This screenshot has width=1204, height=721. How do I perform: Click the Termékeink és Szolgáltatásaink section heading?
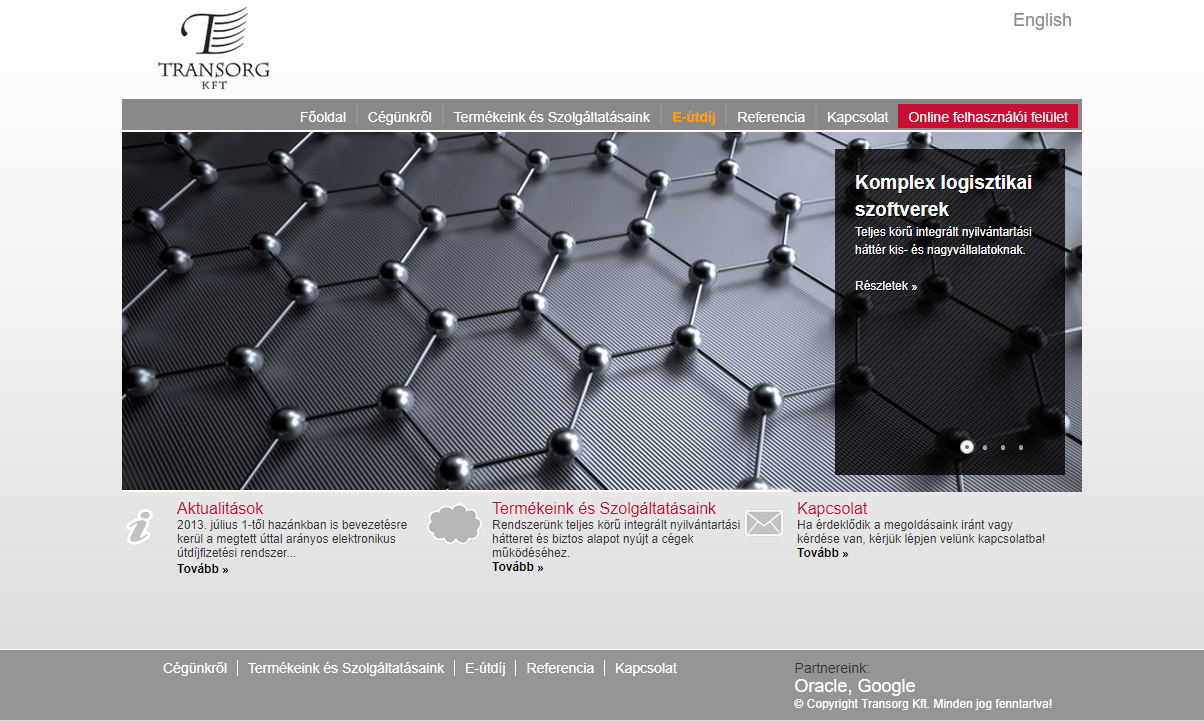[604, 509]
